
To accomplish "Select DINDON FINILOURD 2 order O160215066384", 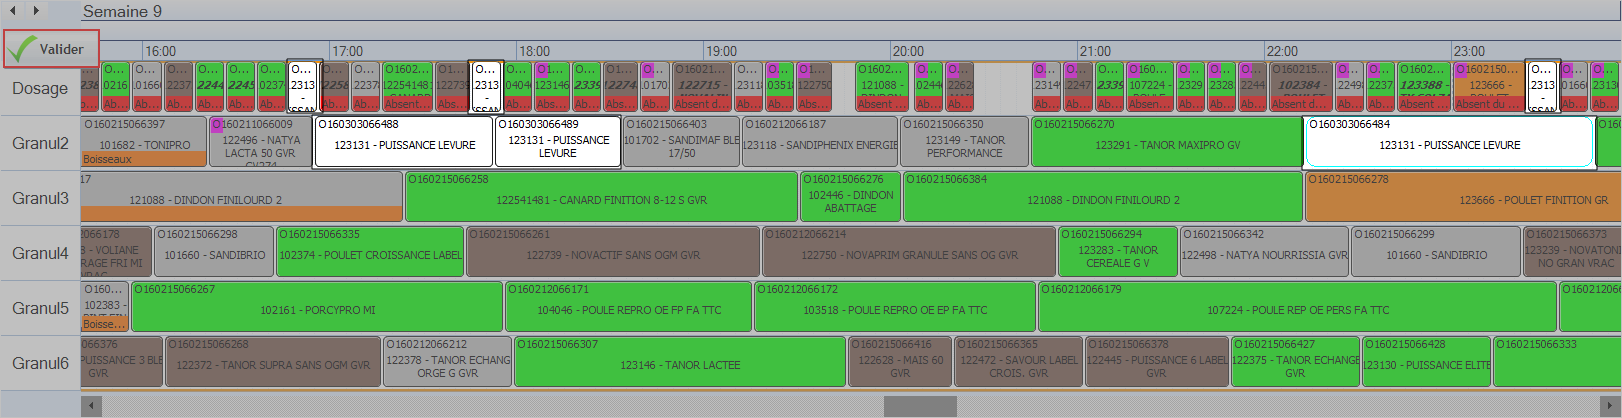I will click(1103, 197).
